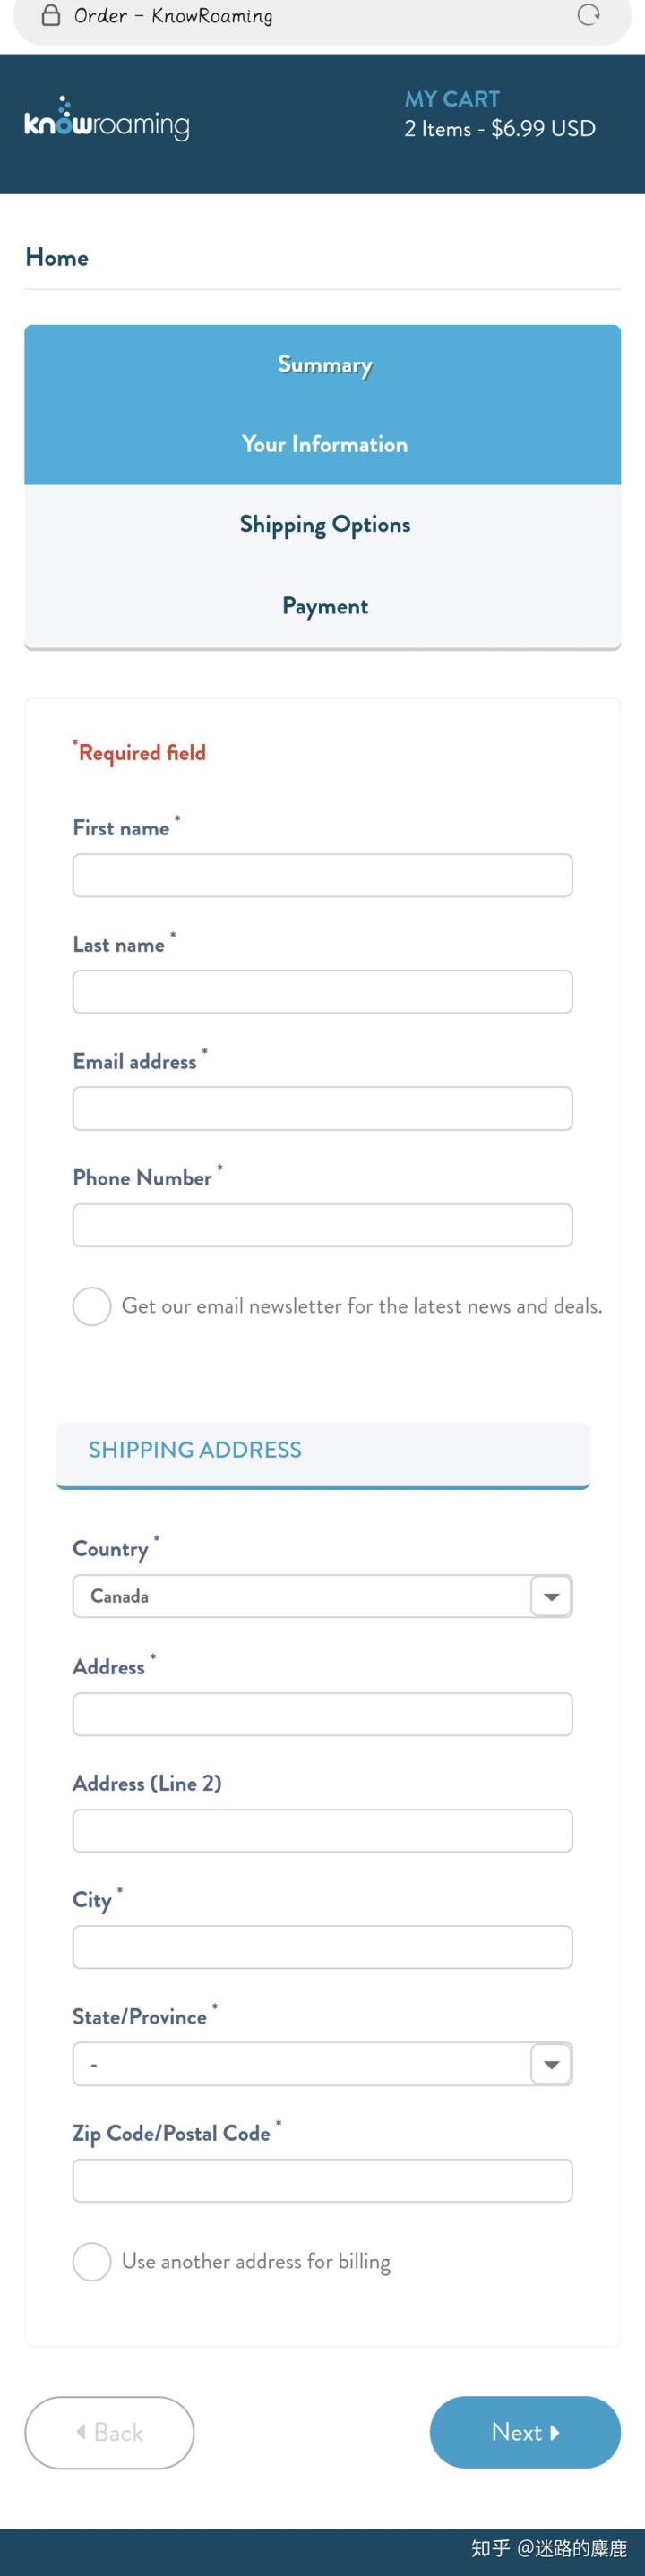
Task: Open the My Cart summary
Action: [x=499, y=114]
